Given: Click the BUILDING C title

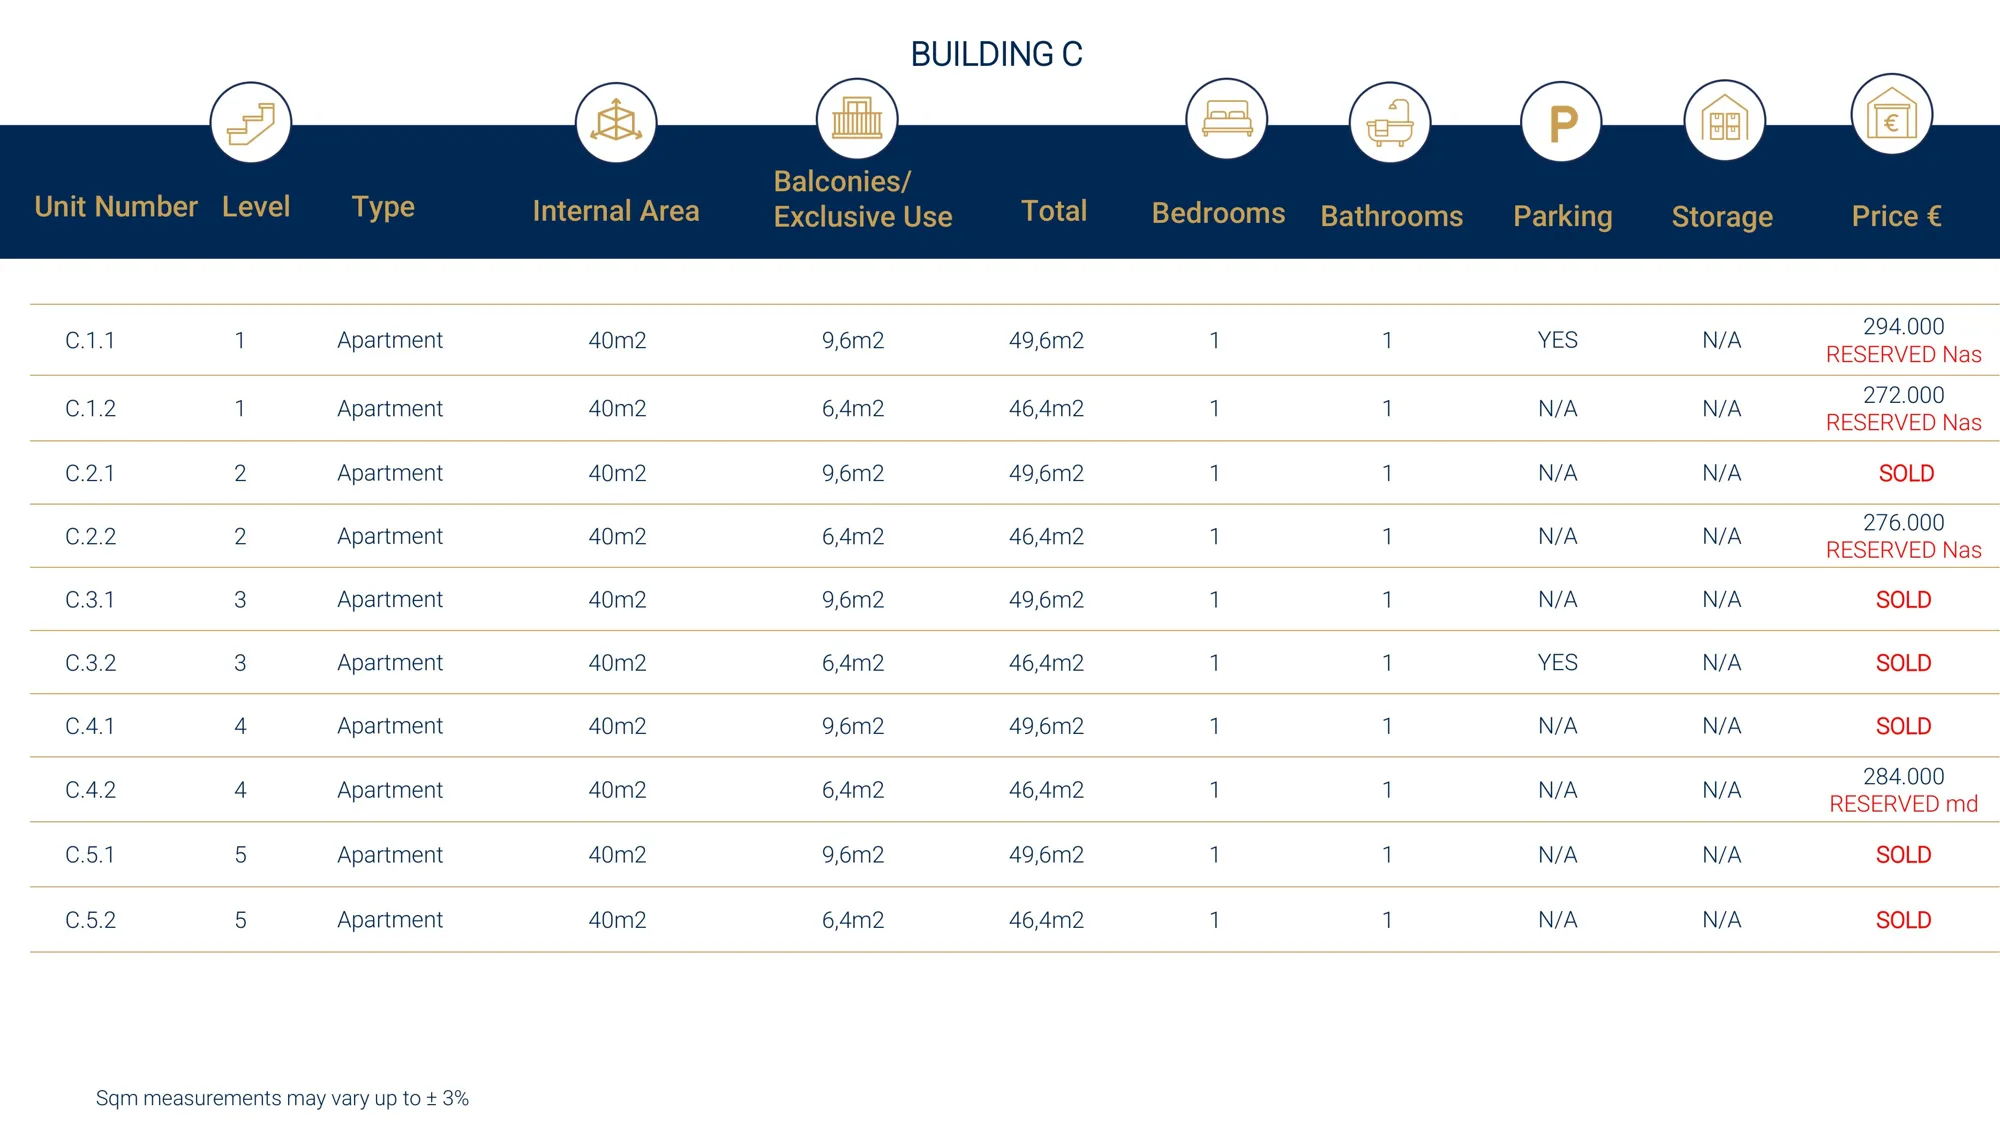Looking at the screenshot, I should click(x=997, y=54).
